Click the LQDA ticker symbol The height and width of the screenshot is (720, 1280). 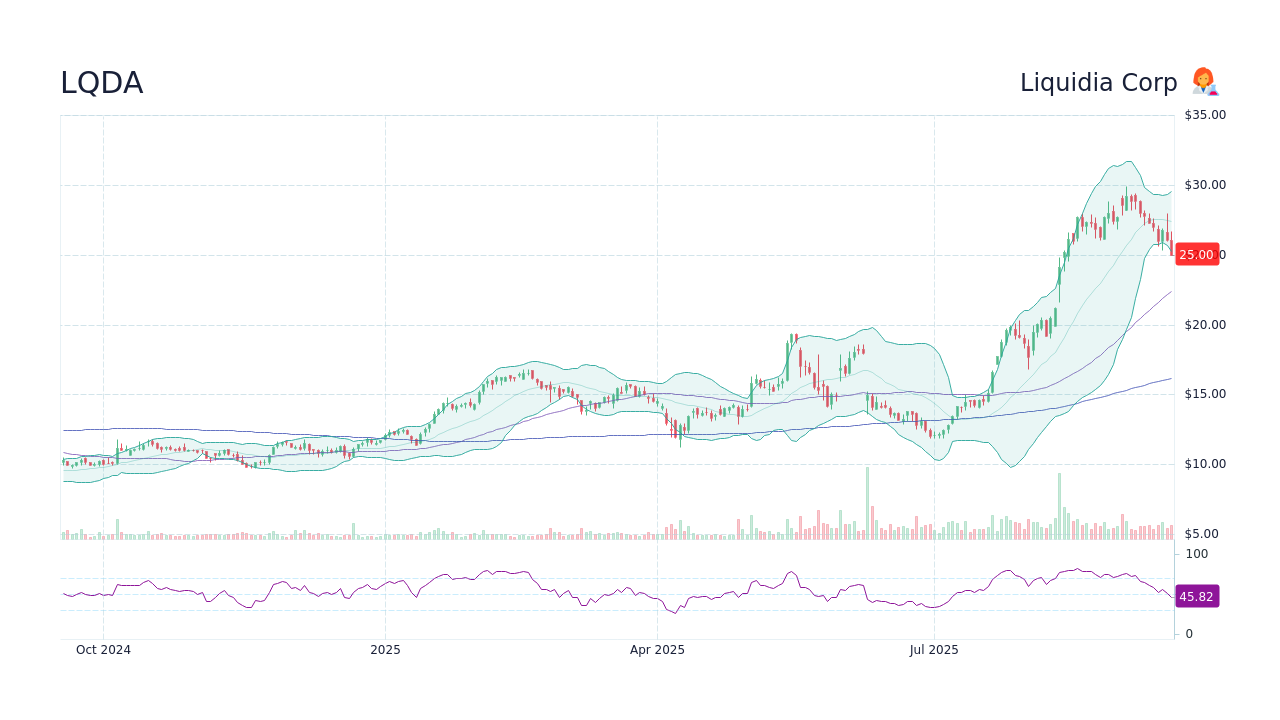pyautogui.click(x=101, y=83)
